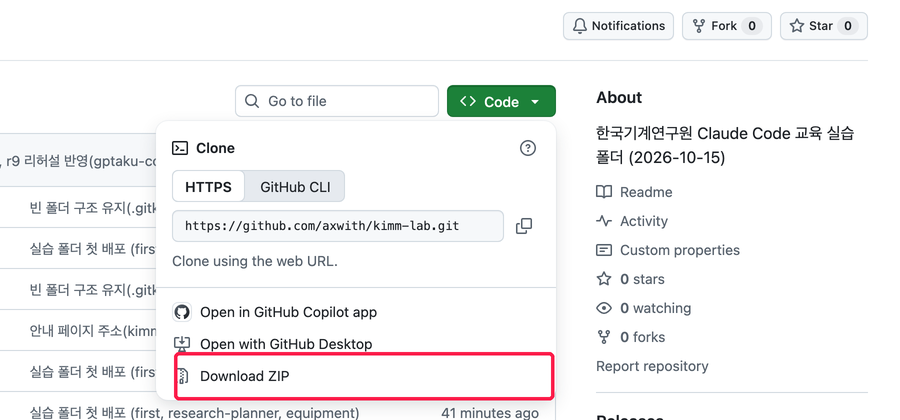Click the Code brackets icon on Code button
900x420 pixels.
coord(468,101)
